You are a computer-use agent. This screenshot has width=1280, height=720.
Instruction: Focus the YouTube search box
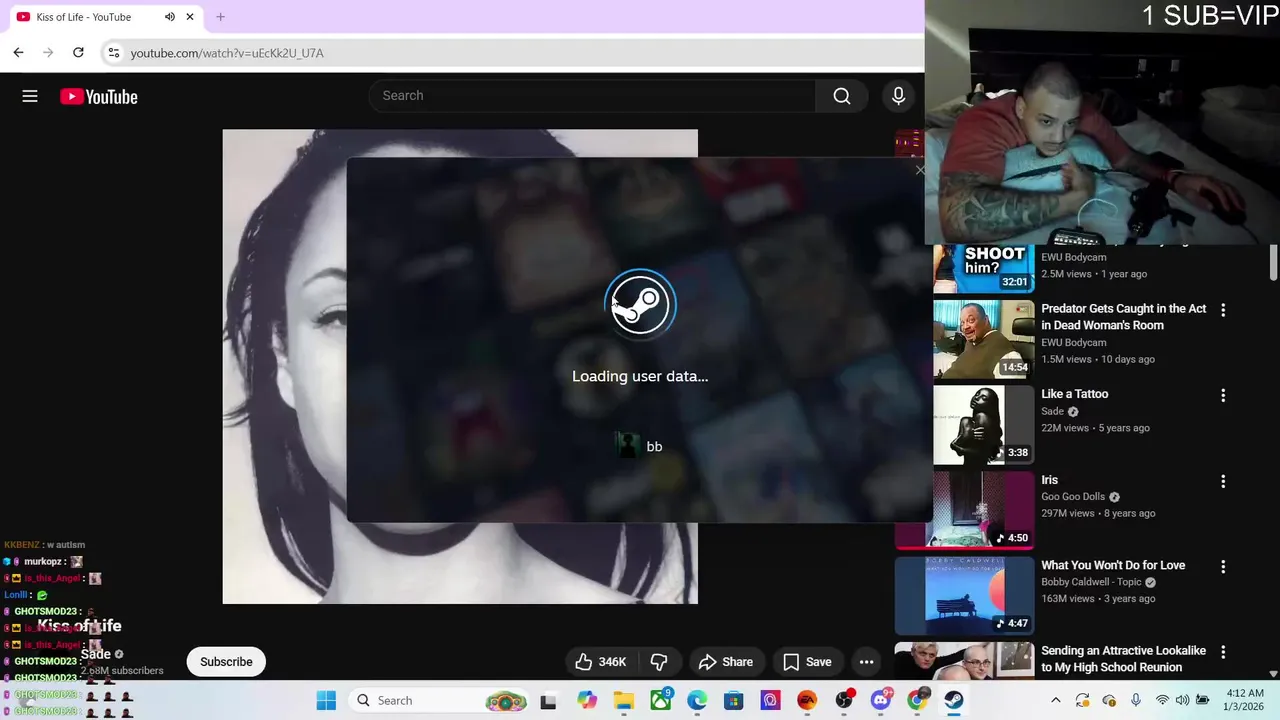tap(593, 96)
